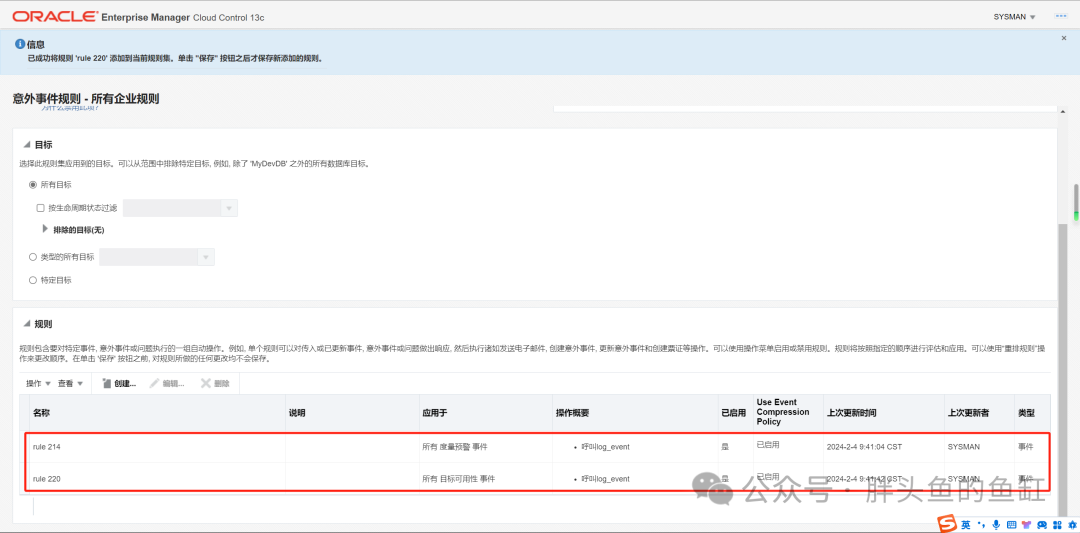Expand 排除的目标(无) disclosure triangle

pyautogui.click(x=45, y=229)
